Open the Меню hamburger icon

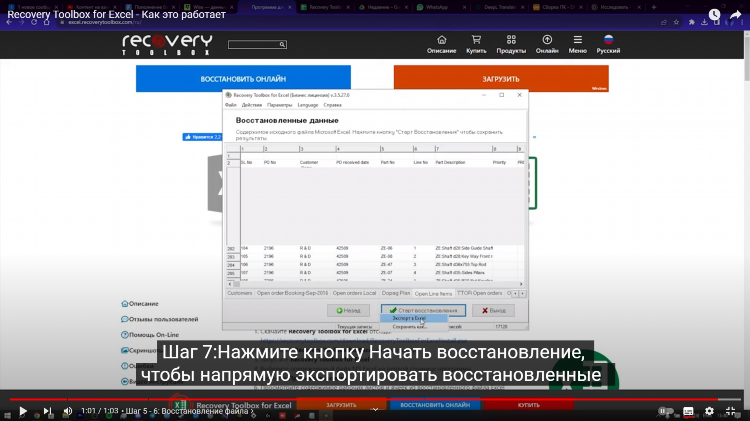point(577,44)
